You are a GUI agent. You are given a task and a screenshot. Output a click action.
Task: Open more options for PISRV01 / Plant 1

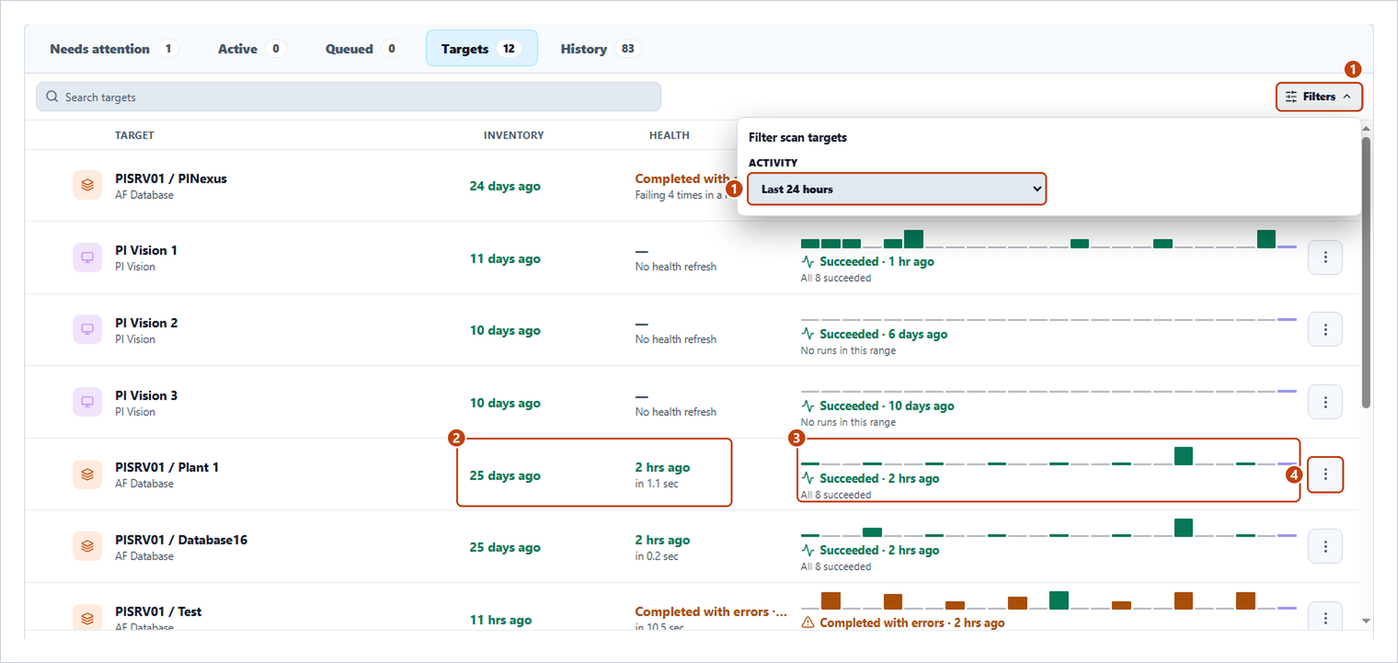pyautogui.click(x=1325, y=475)
